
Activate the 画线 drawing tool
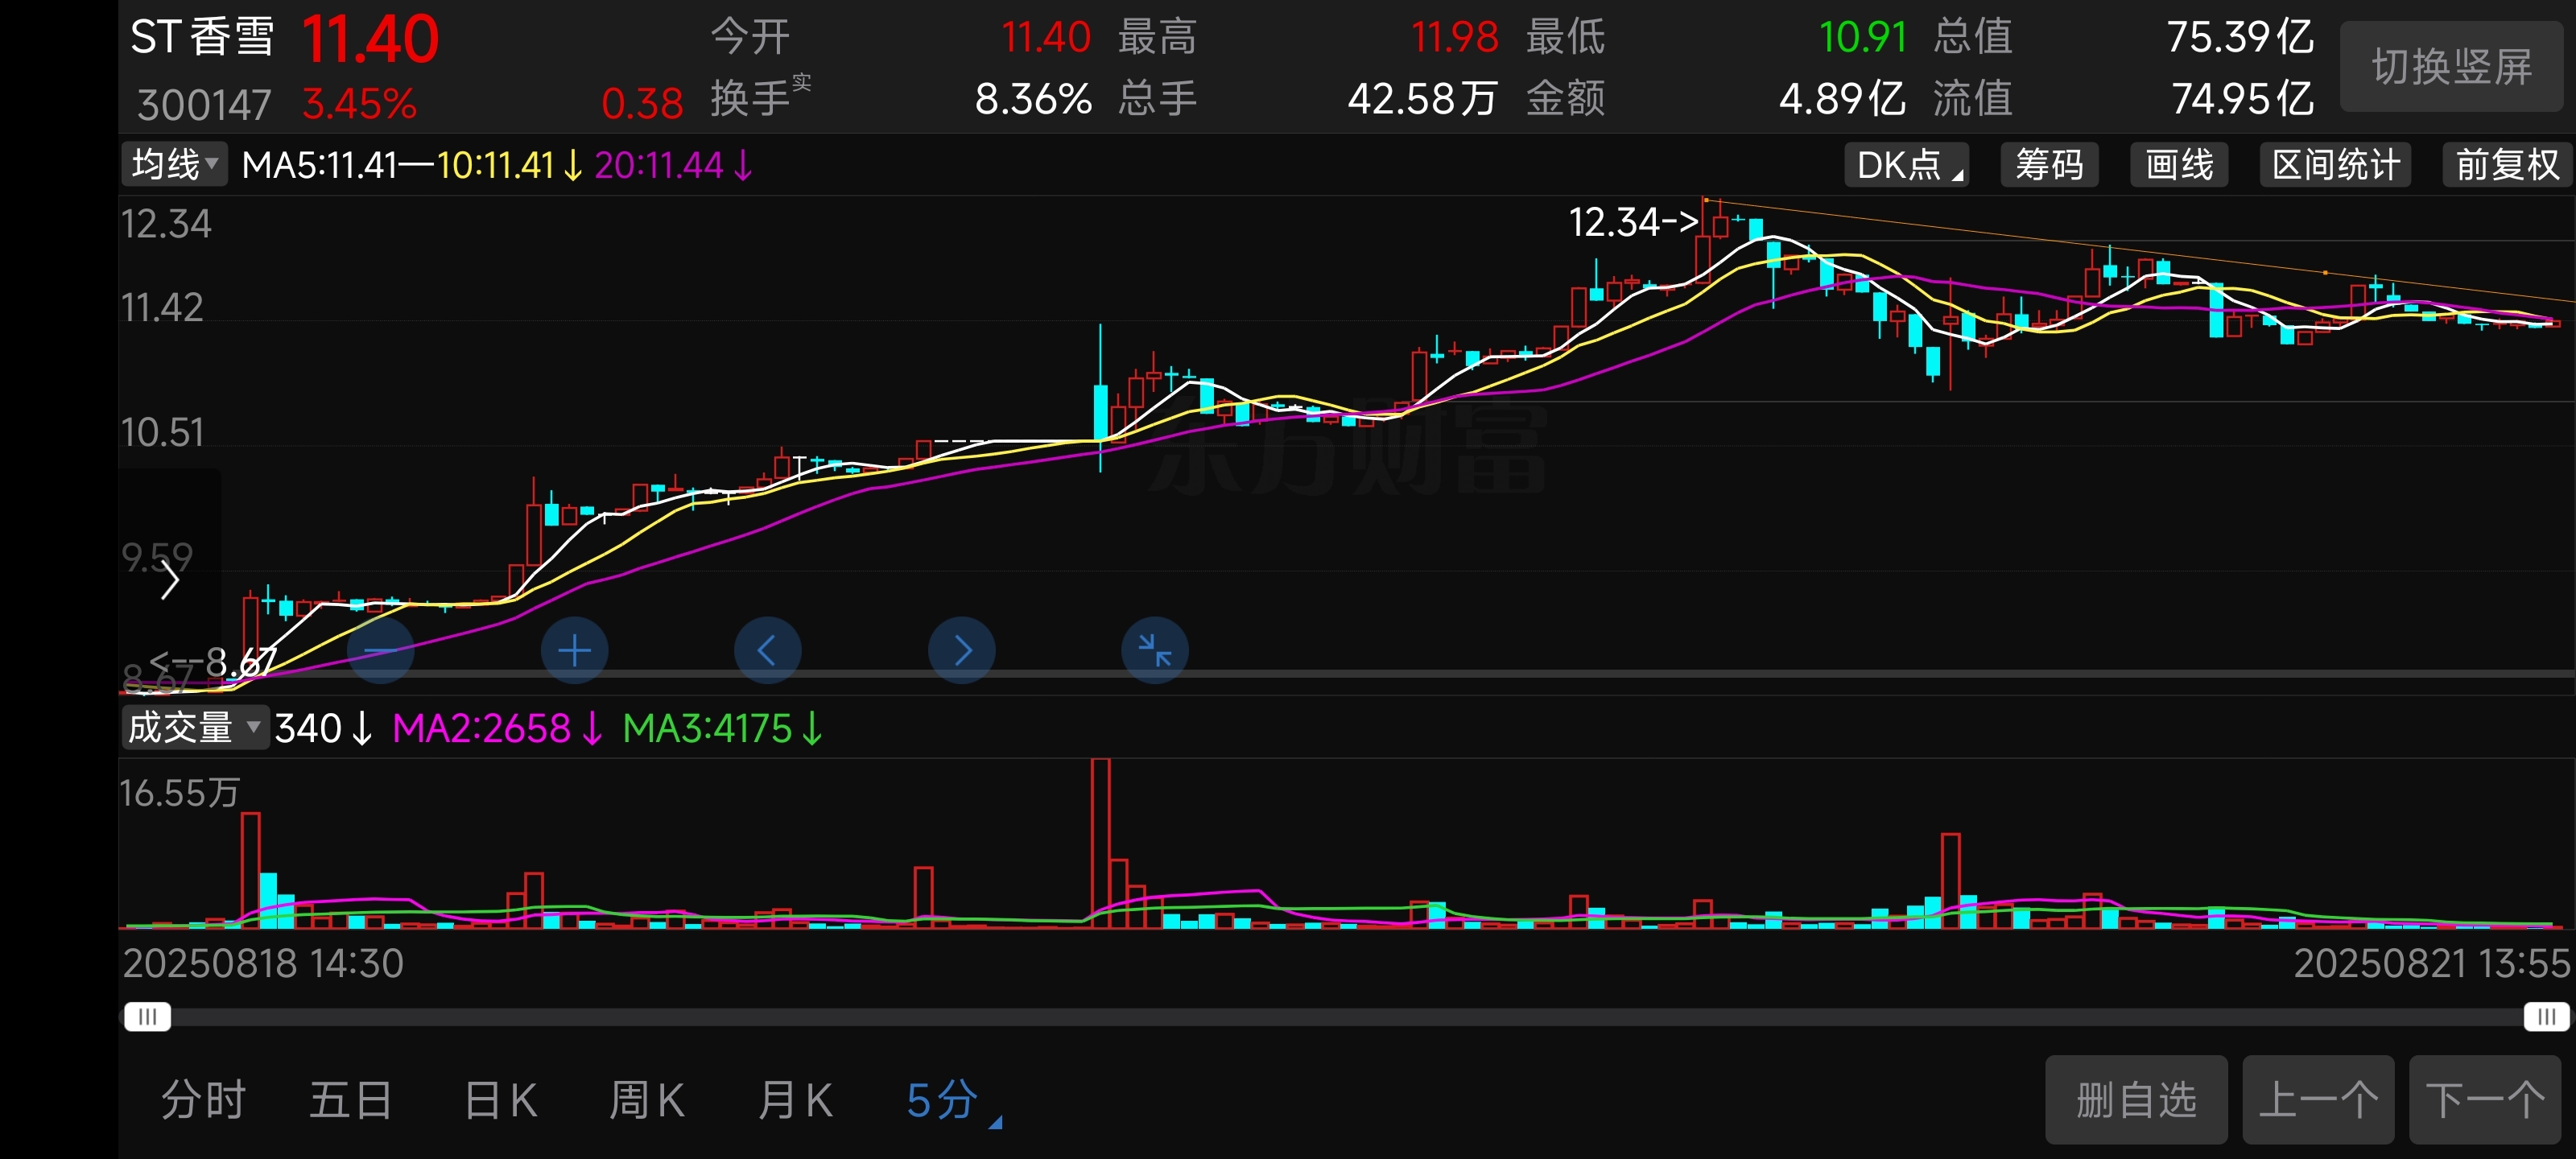tap(2179, 165)
